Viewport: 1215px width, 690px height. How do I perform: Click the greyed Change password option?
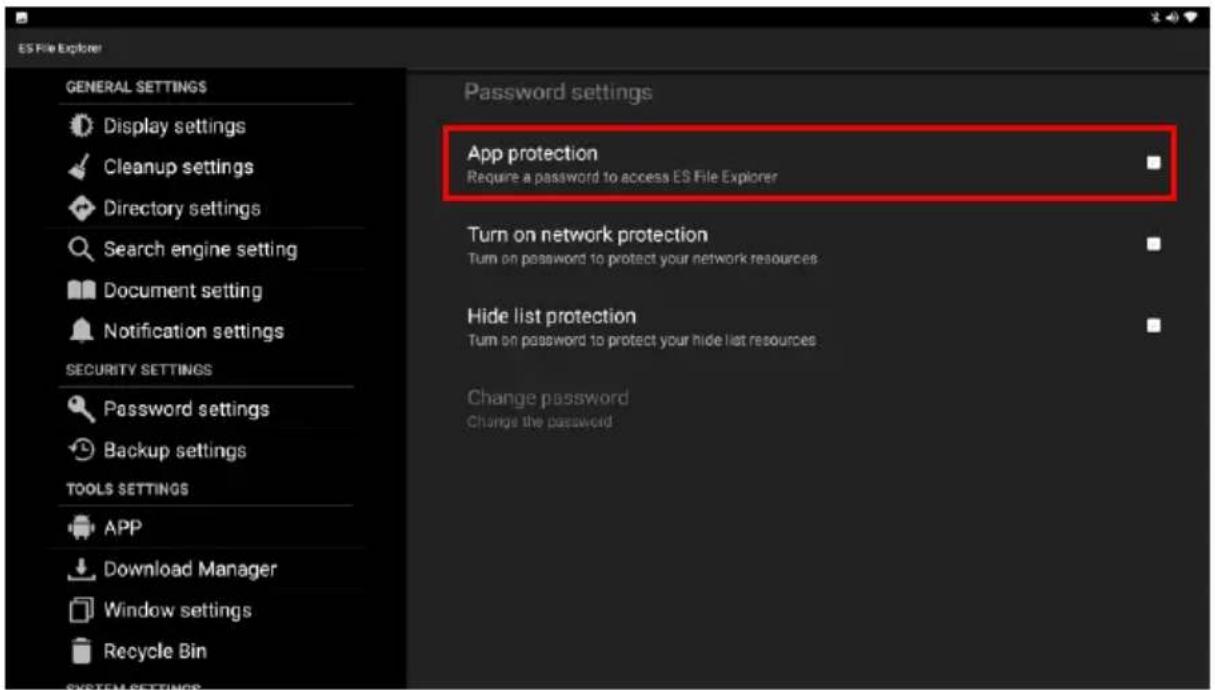548,408
